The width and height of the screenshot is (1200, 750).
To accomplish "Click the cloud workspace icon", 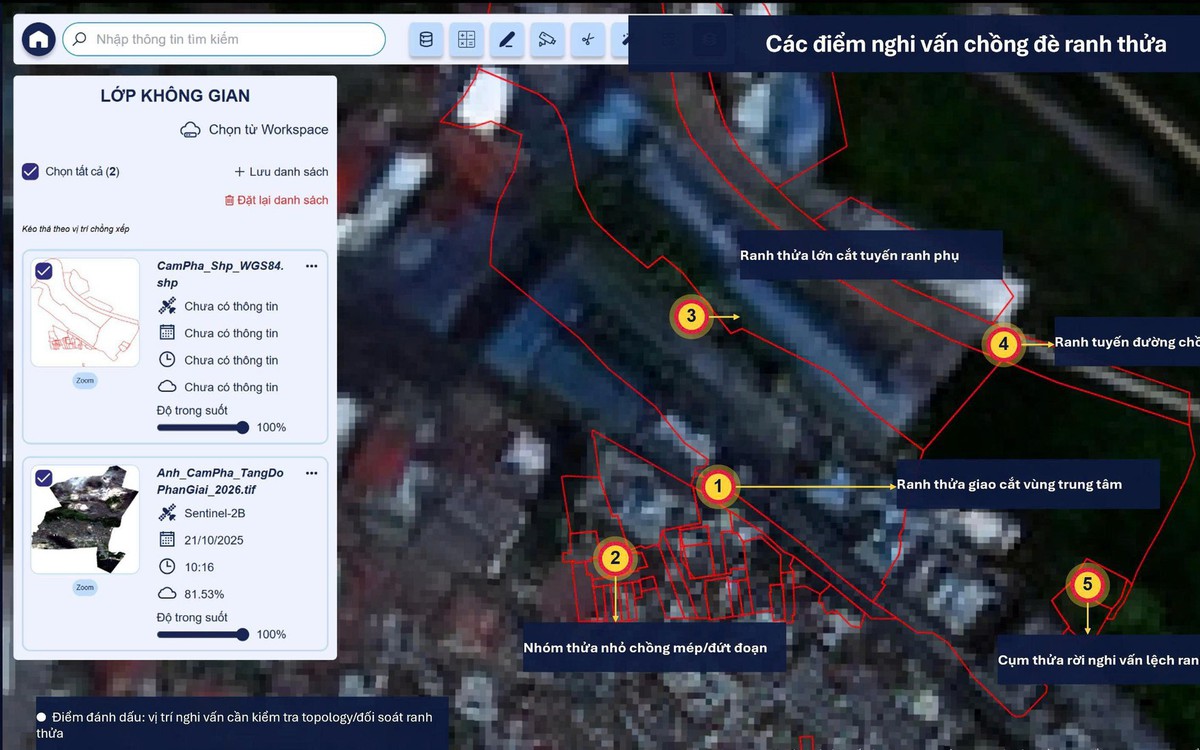I will tap(190, 130).
